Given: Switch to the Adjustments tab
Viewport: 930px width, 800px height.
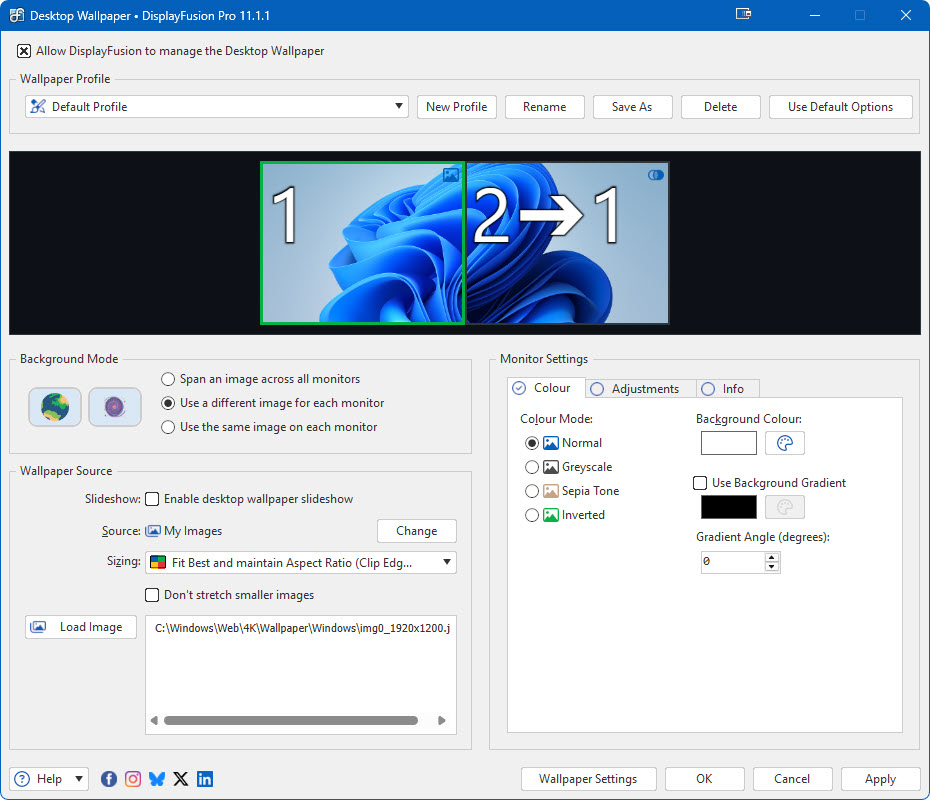Looking at the screenshot, I should 636,389.
